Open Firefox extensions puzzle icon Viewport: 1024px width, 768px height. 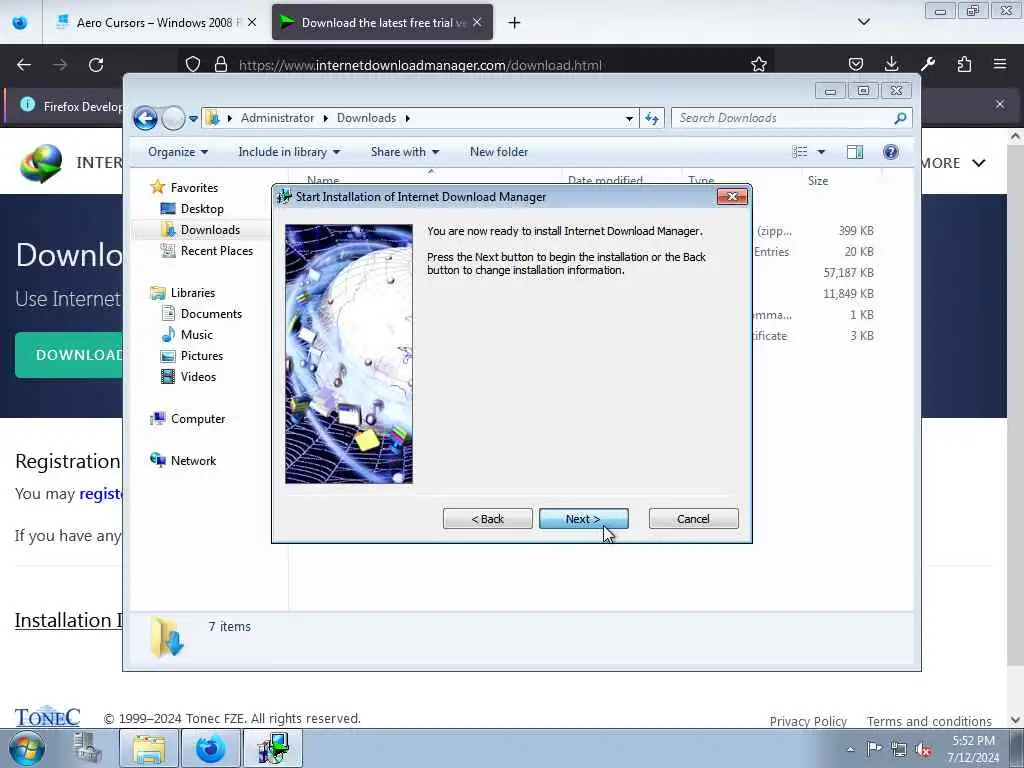pyautogui.click(x=964, y=65)
